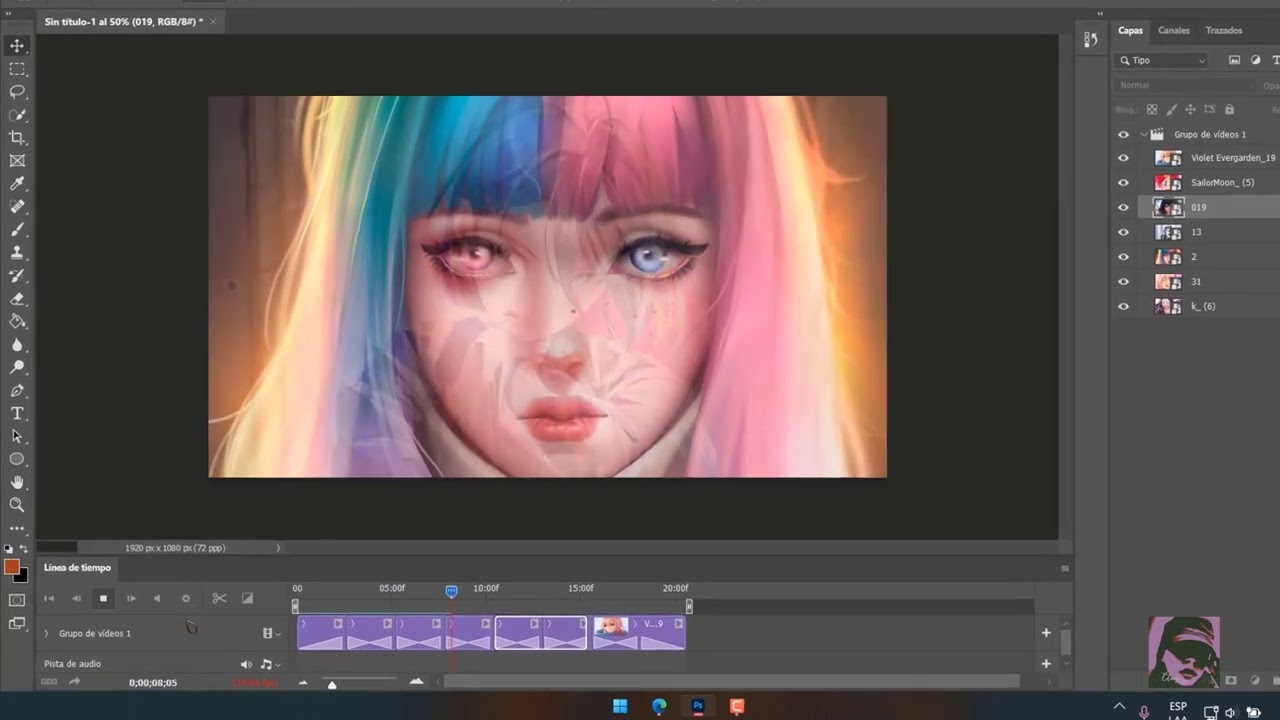Select the Horizontal Type tool

coord(17,414)
